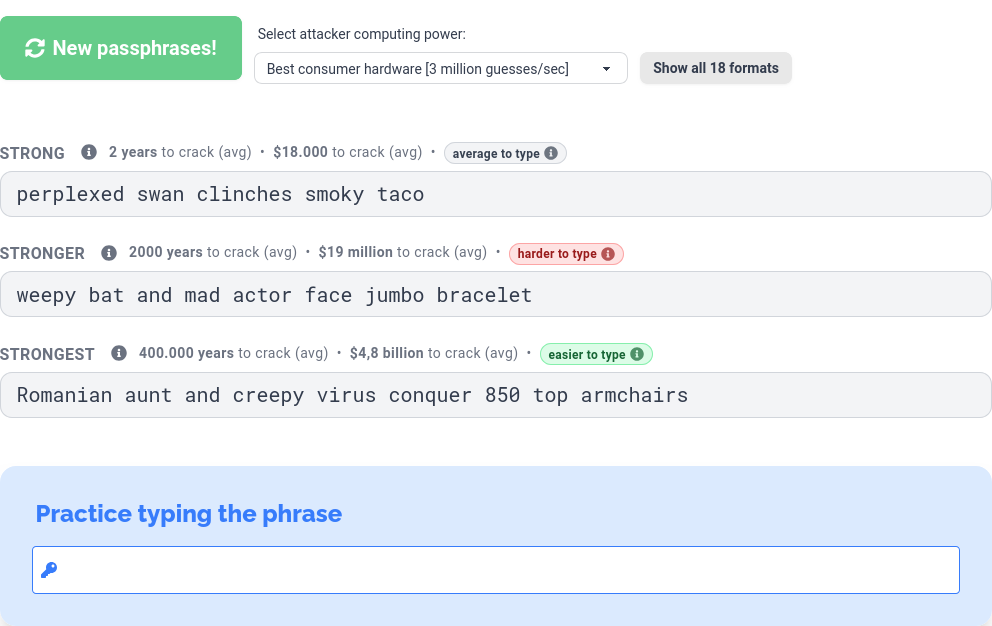Image resolution: width=992 pixels, height=626 pixels.
Task: Open the attacker computing power dropdown
Action: pyautogui.click(x=440, y=68)
